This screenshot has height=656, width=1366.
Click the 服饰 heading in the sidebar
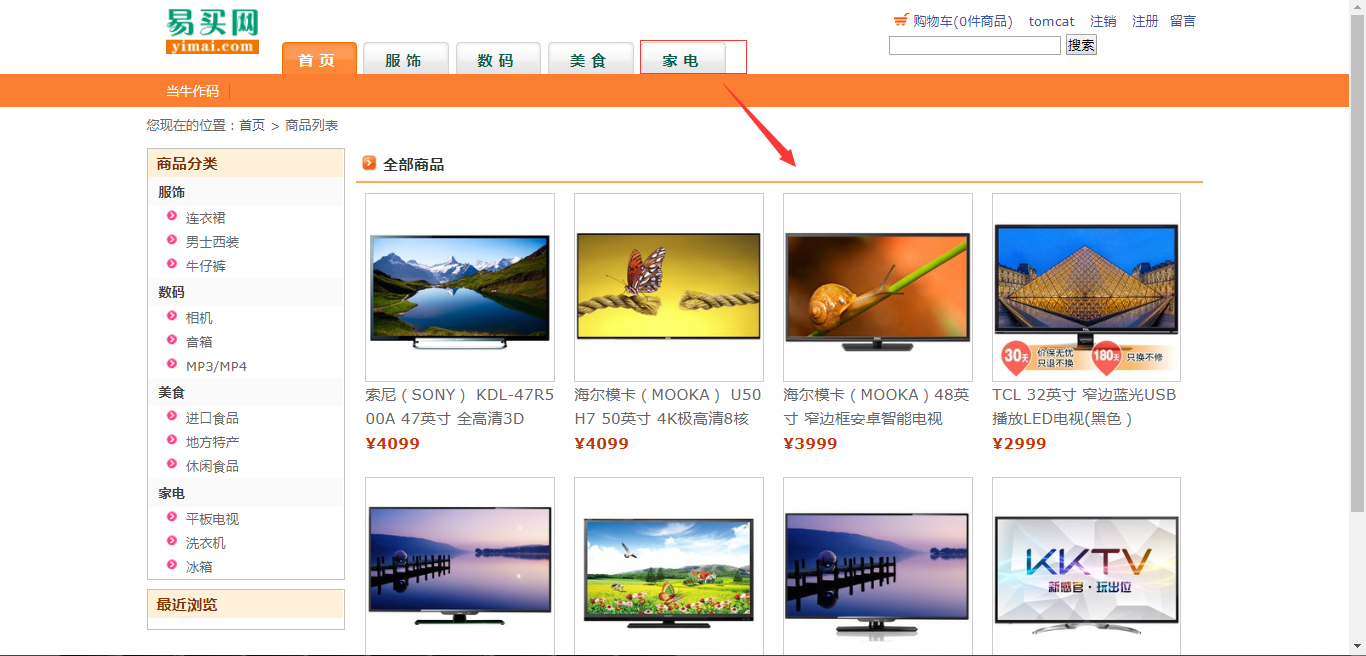(172, 192)
